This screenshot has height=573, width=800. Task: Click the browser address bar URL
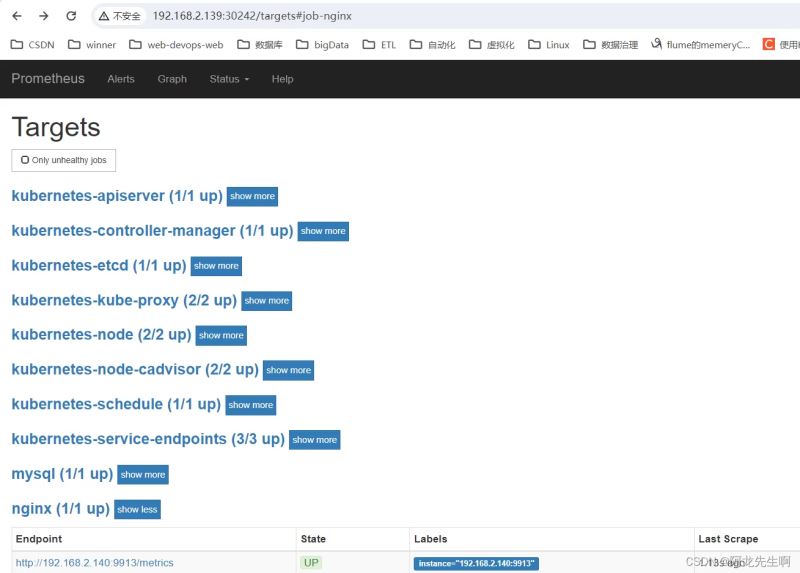(x=252, y=16)
